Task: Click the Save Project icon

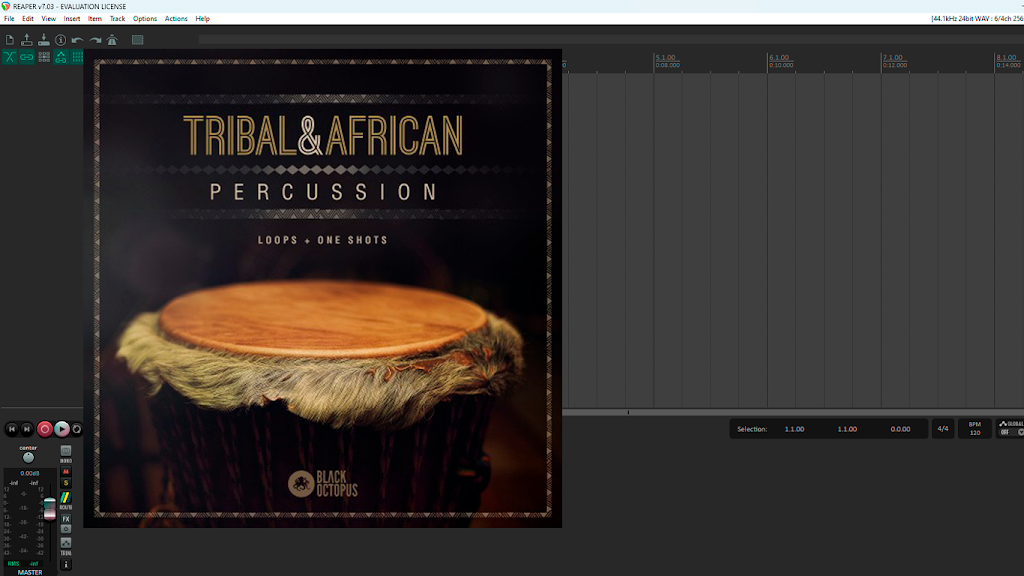Action: [x=43, y=40]
